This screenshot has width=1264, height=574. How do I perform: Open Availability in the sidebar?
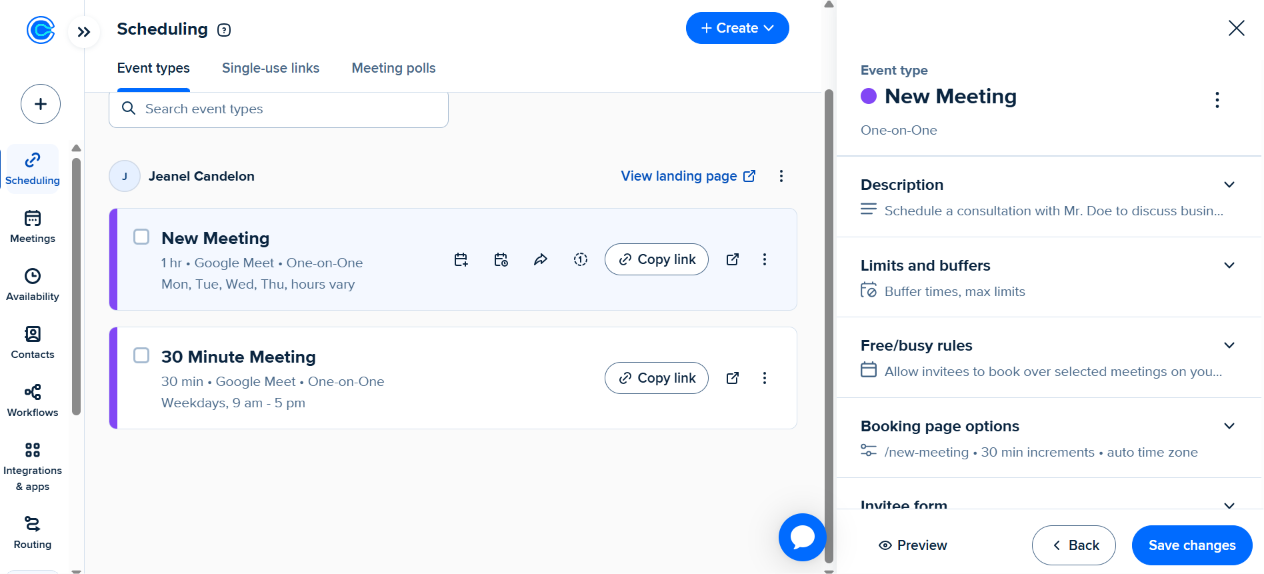tap(33, 285)
